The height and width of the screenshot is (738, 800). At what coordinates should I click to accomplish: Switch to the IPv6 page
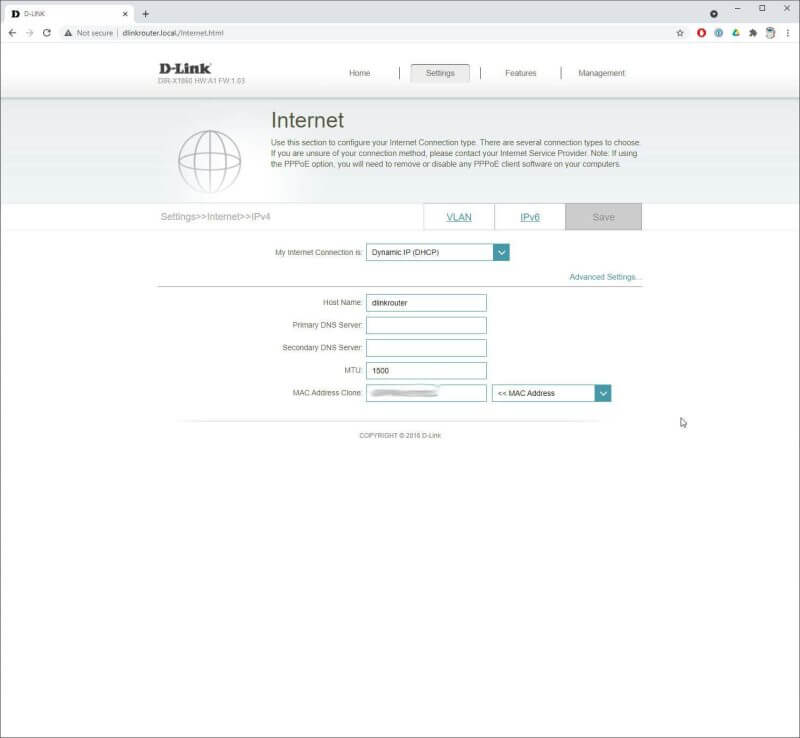click(x=530, y=217)
